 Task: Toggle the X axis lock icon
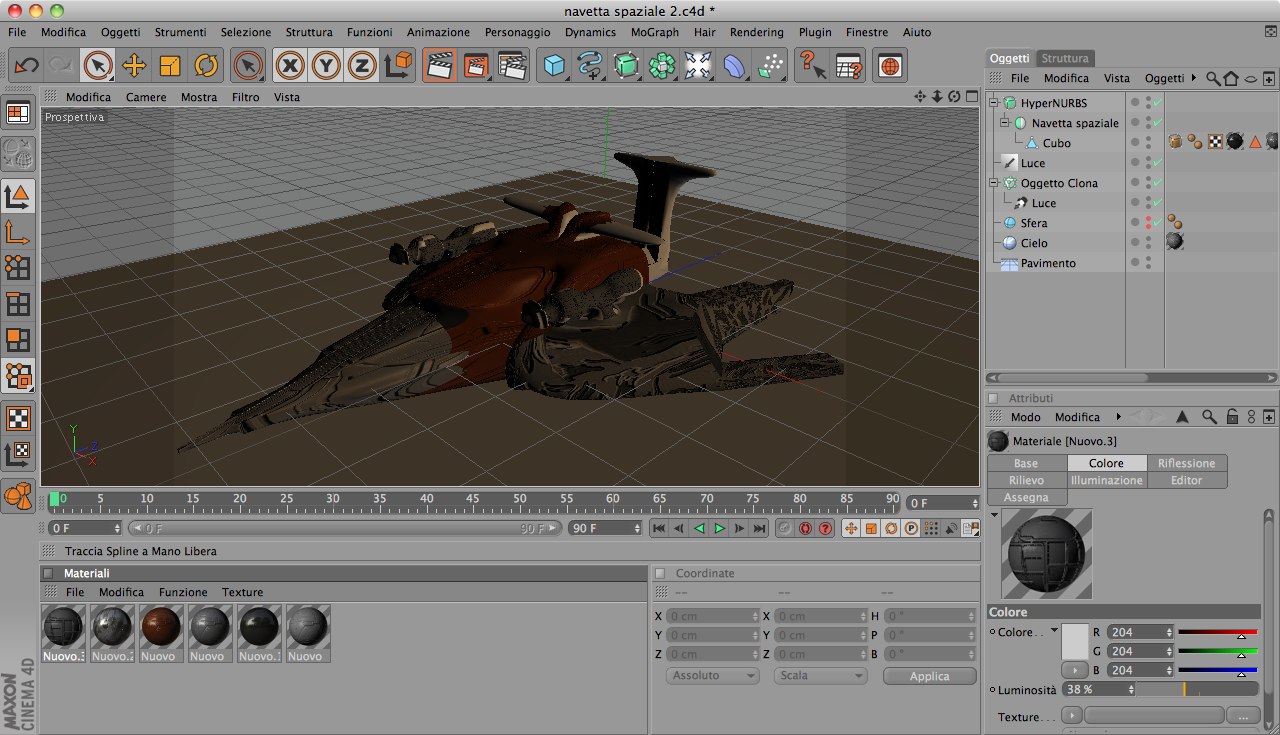coord(290,66)
